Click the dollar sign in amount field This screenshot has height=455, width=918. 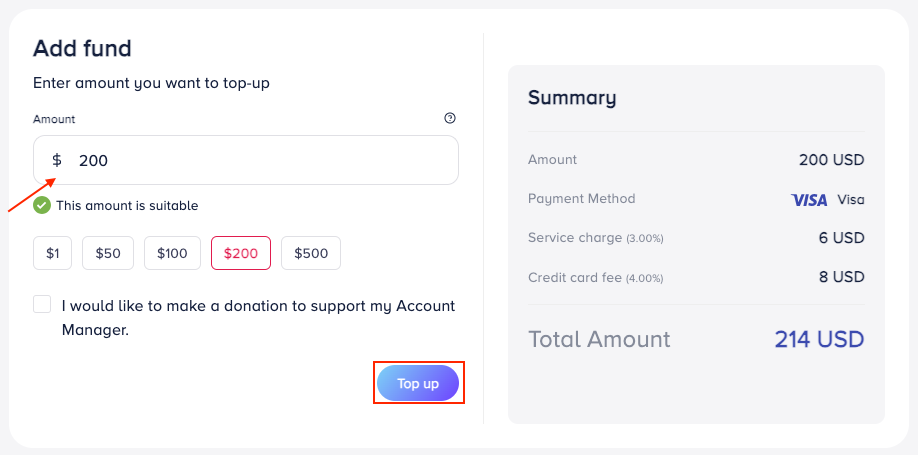click(x=57, y=160)
